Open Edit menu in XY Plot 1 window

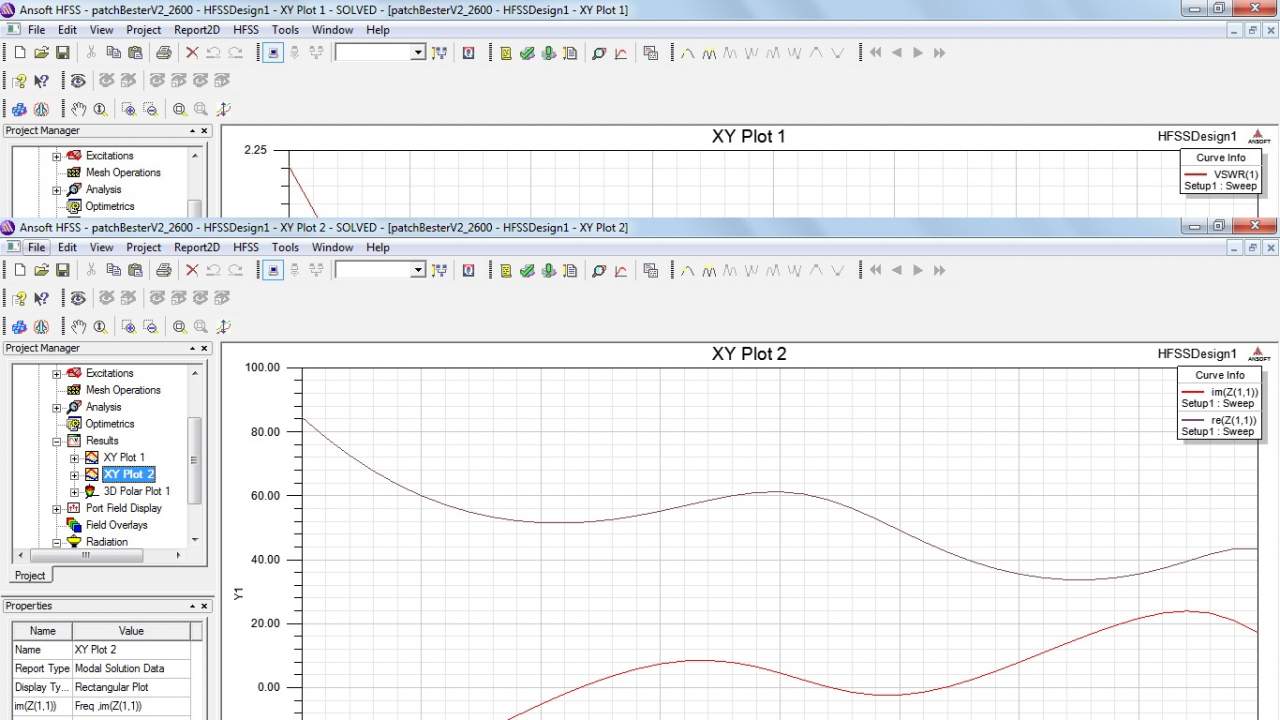[x=67, y=30]
